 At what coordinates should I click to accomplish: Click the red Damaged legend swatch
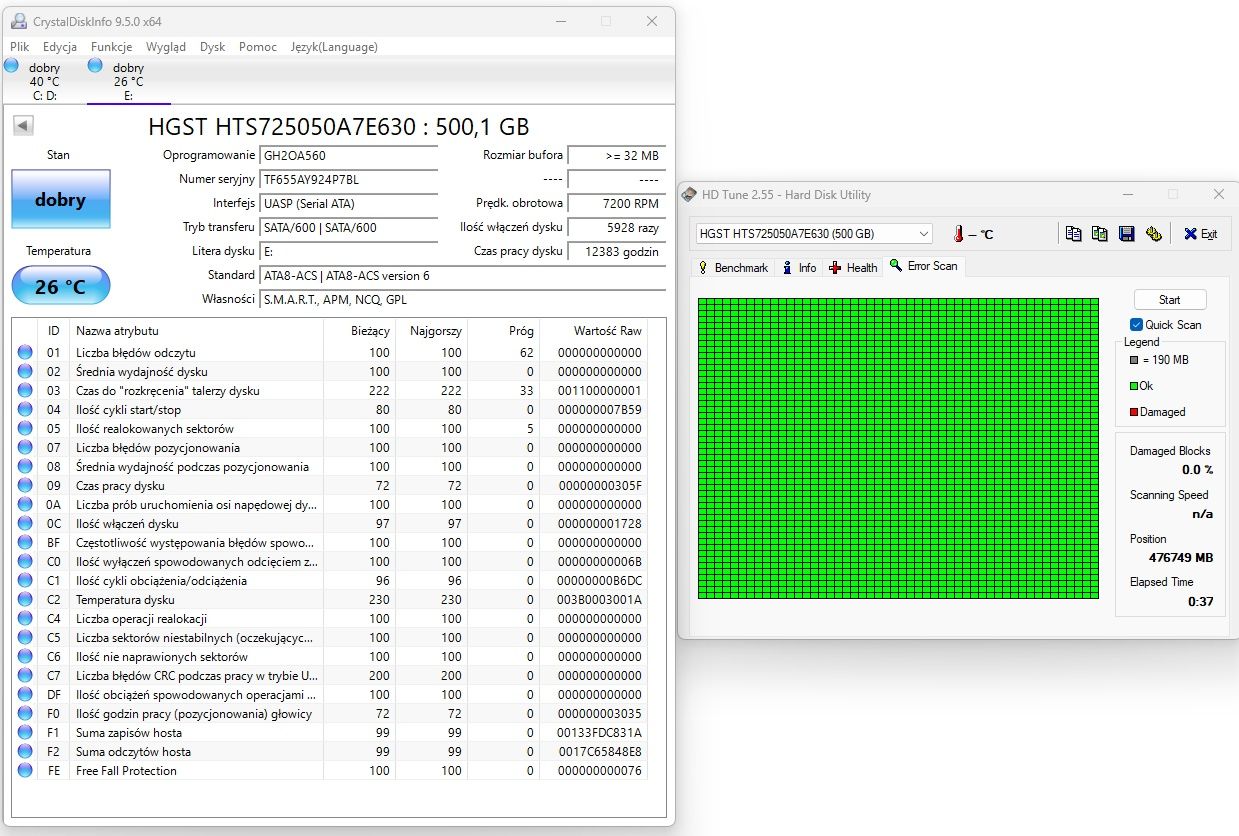pyautogui.click(x=1133, y=412)
